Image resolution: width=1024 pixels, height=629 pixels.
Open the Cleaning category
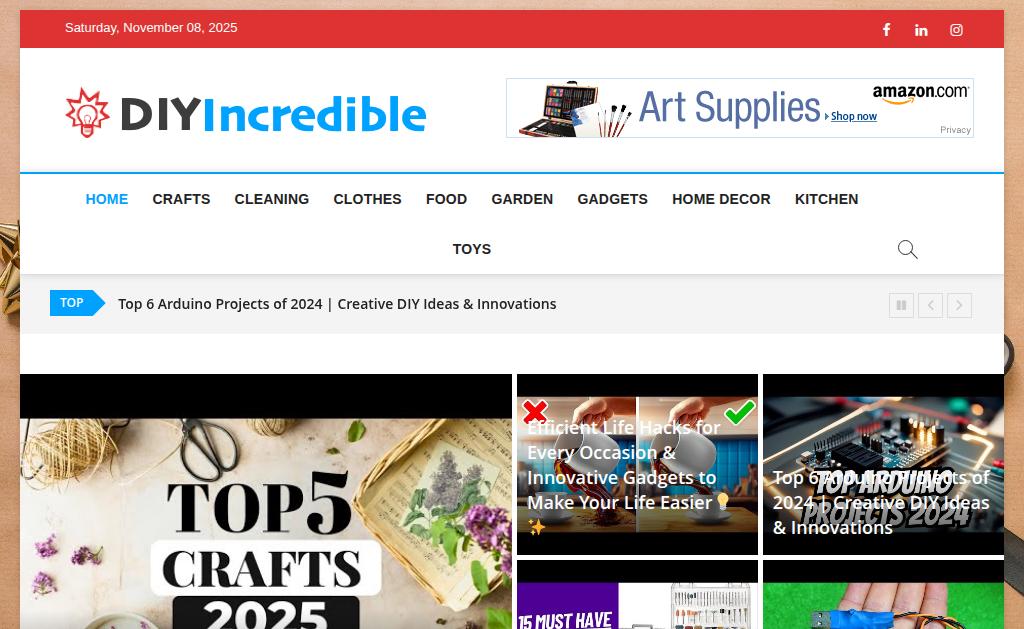point(272,199)
